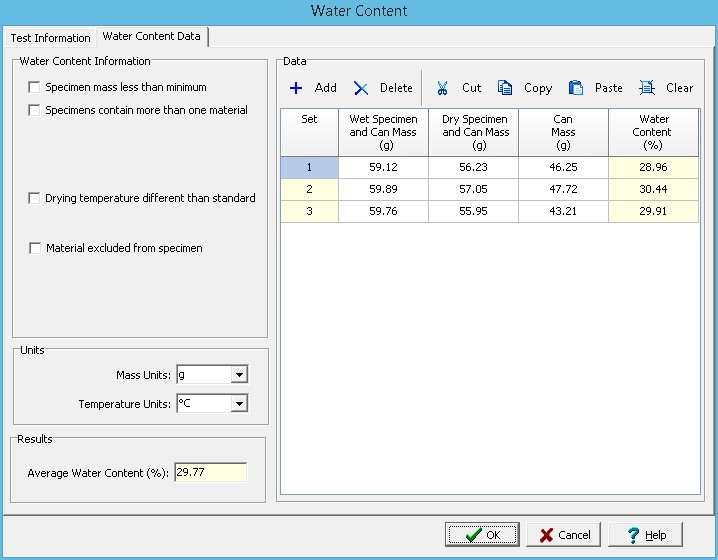Open the Temperature Units dropdown
Image resolution: width=718 pixels, height=560 pixels.
238,404
